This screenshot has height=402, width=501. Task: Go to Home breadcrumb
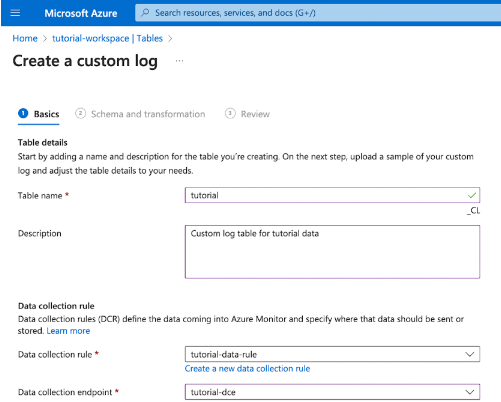pyautogui.click(x=25, y=38)
